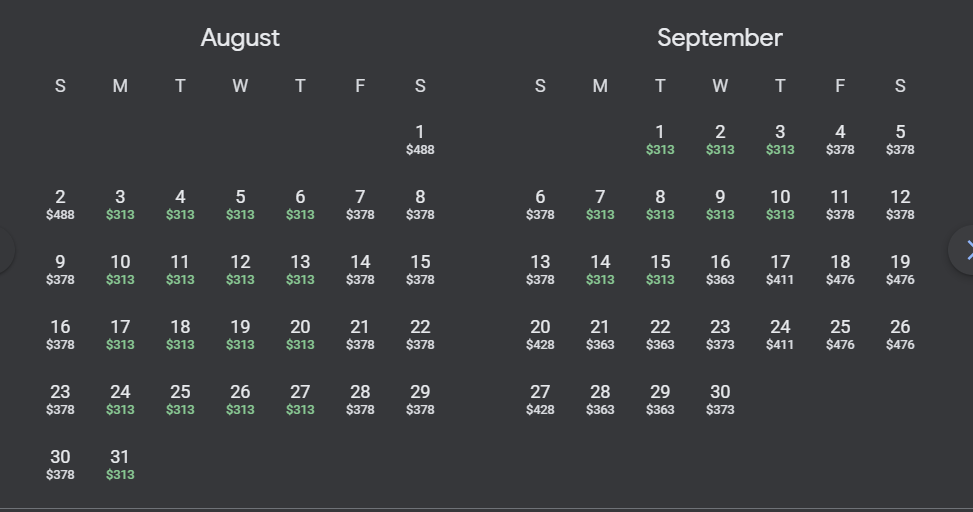Click September 17 priced $411
This screenshot has height=512, width=973.
coord(780,269)
